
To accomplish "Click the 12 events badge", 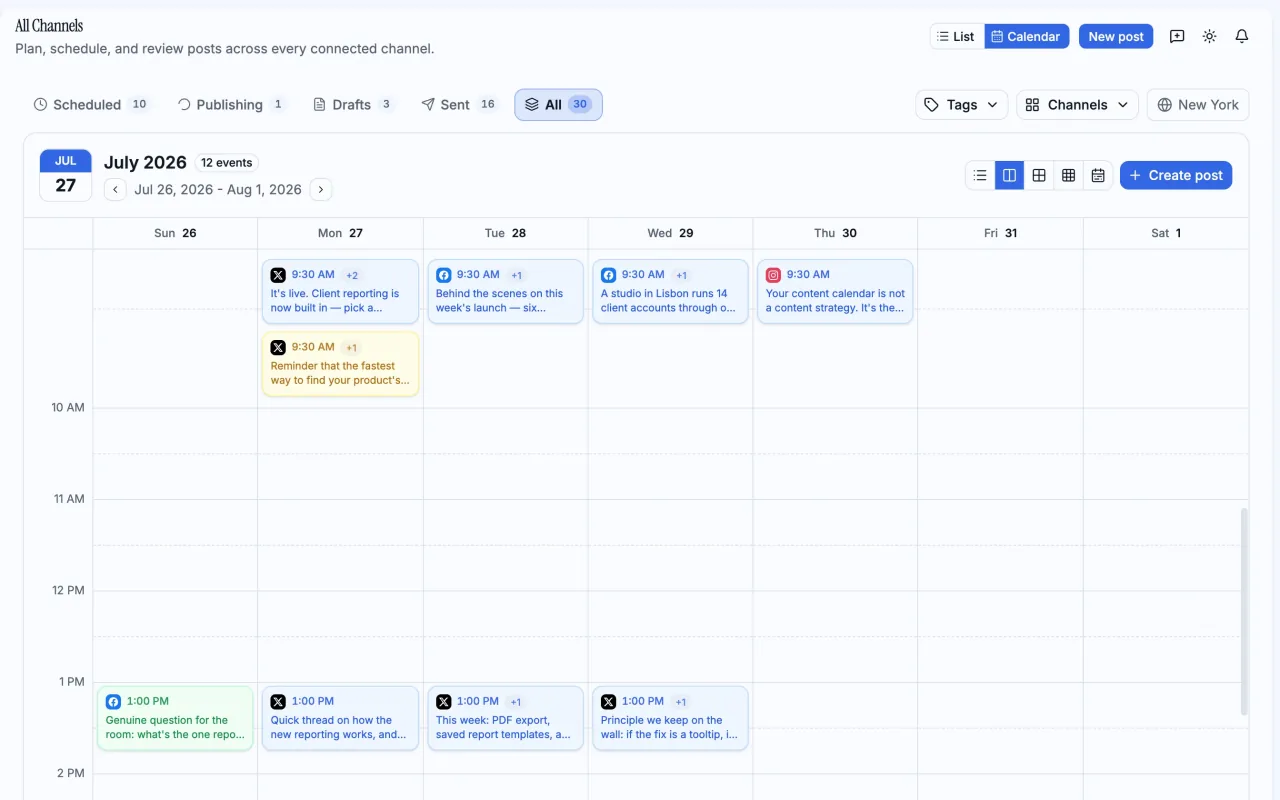I will [x=226, y=163].
